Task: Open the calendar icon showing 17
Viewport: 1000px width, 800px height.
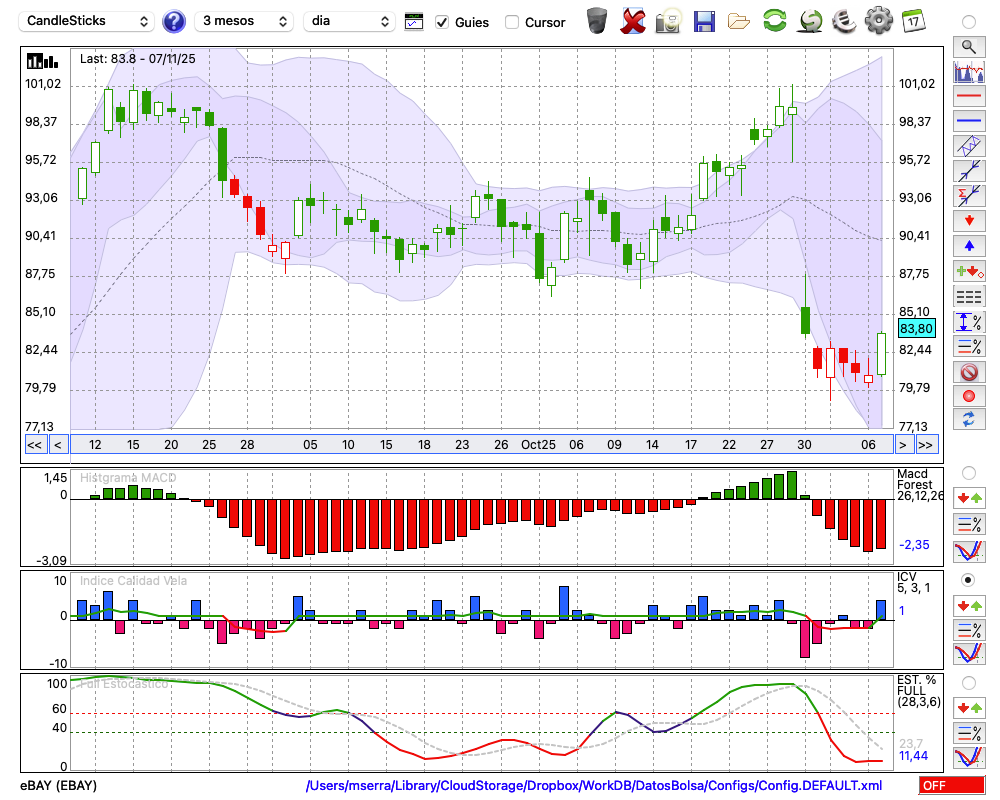Action: click(913, 21)
